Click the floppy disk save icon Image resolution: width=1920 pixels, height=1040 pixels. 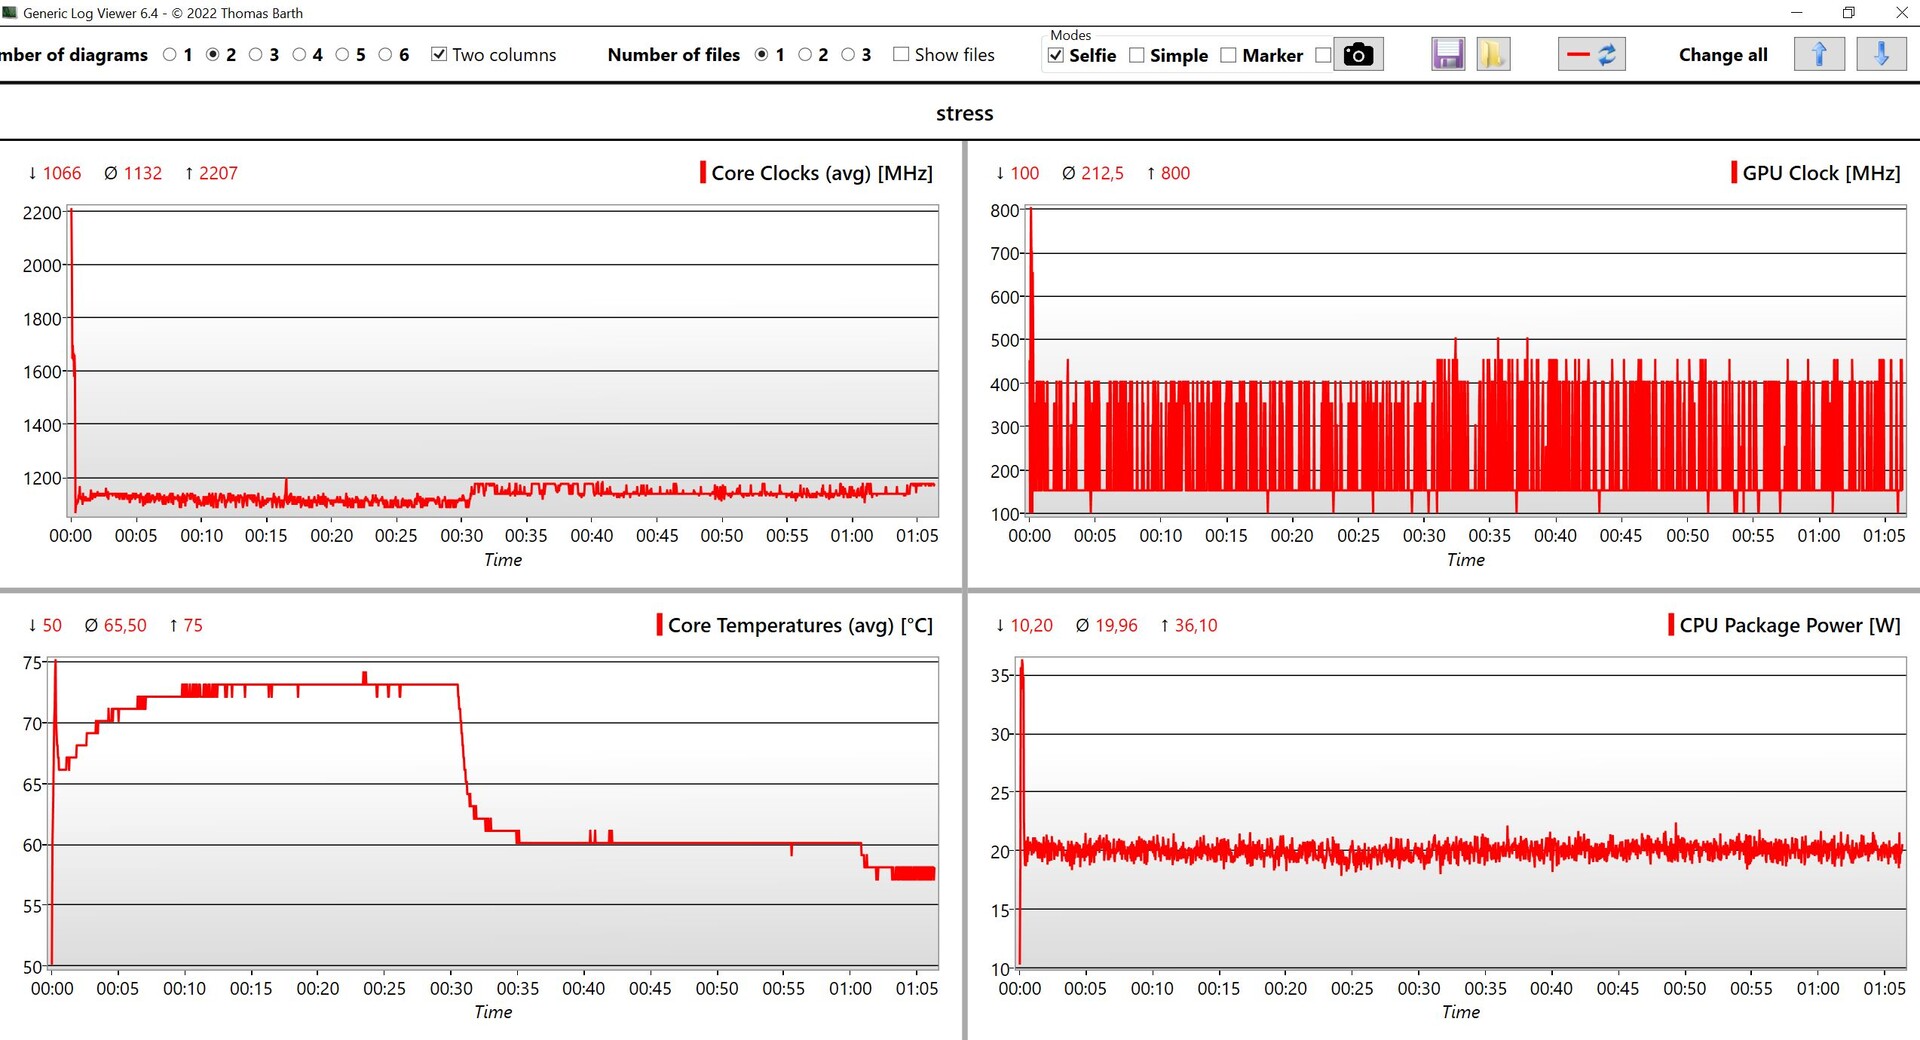click(1447, 55)
